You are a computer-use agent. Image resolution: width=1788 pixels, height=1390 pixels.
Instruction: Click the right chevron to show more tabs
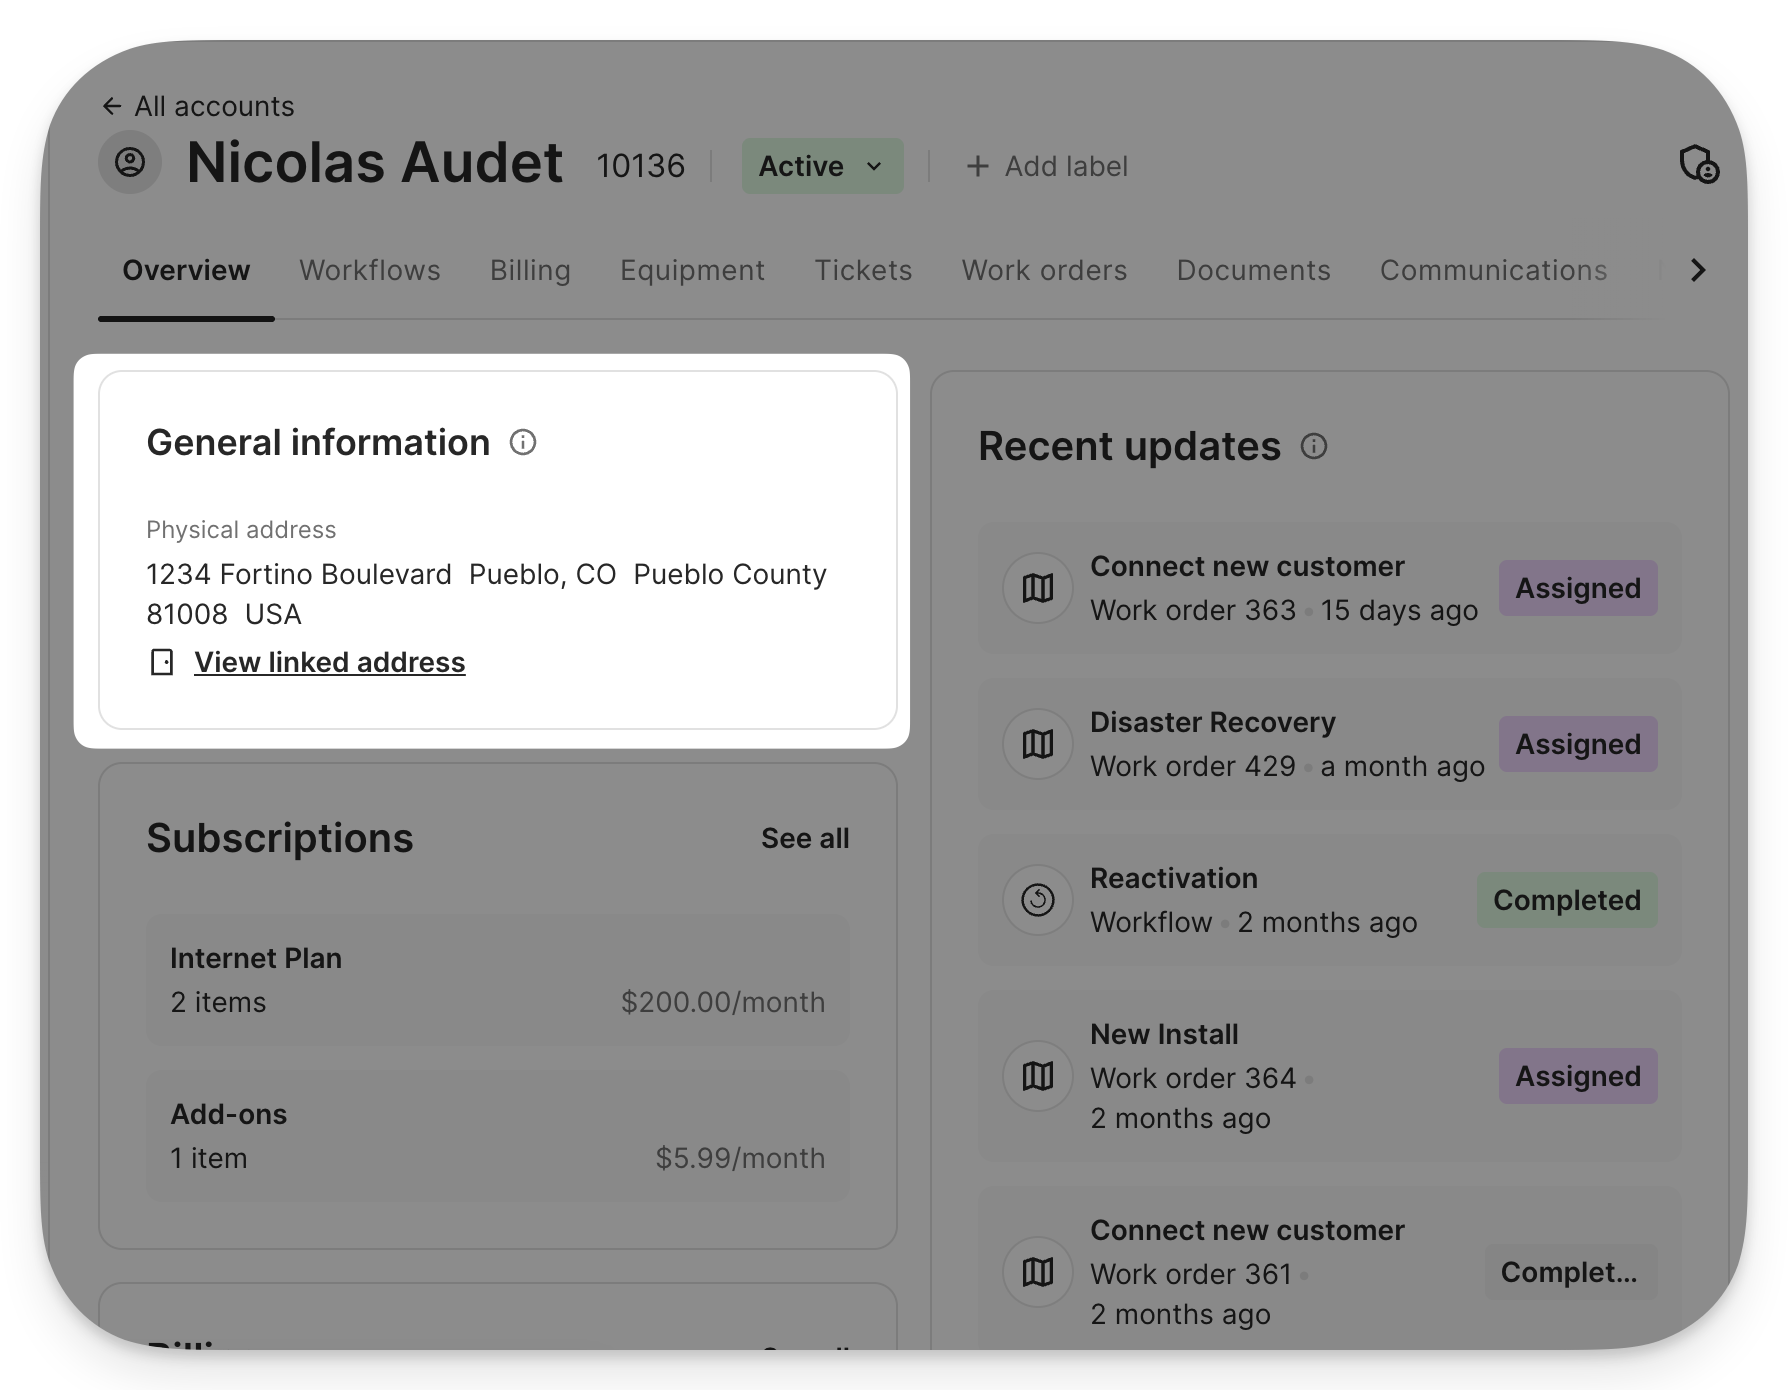tap(1698, 270)
